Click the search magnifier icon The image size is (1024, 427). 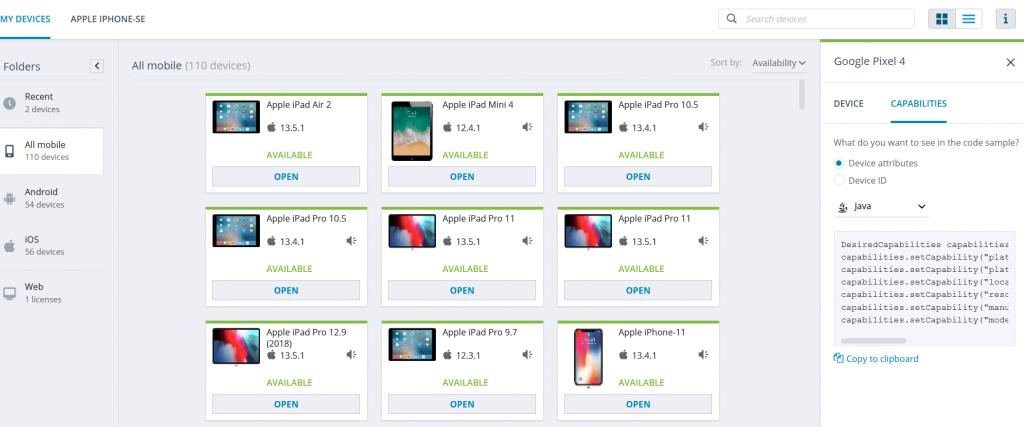pos(732,19)
